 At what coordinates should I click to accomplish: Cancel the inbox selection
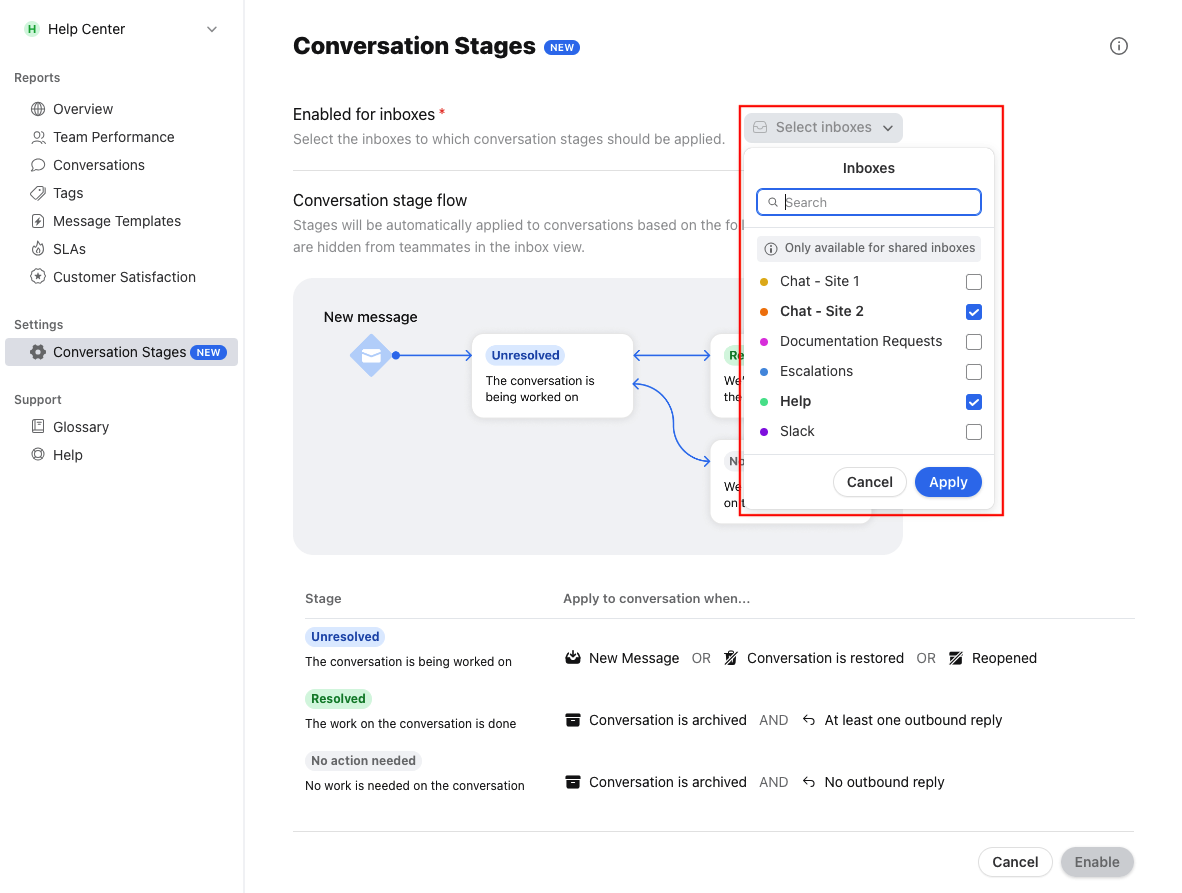[x=869, y=481]
